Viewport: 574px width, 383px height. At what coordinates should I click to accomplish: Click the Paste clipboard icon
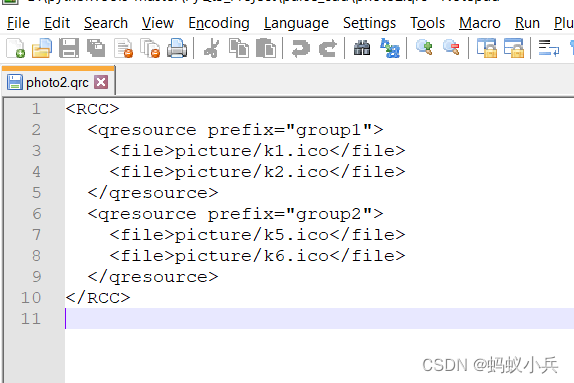tap(266, 48)
